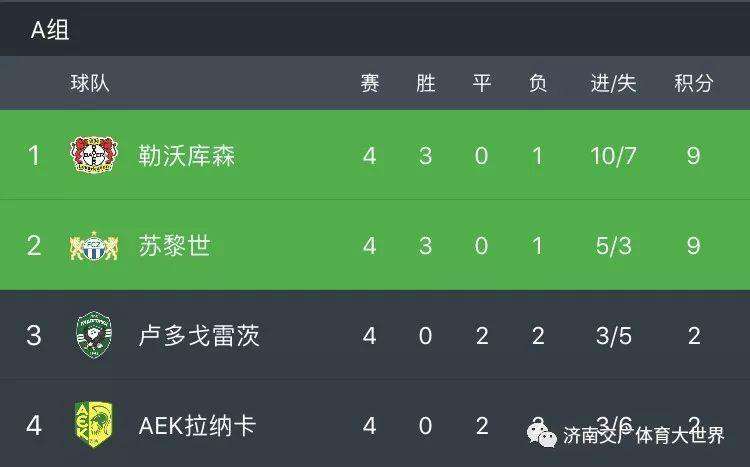Image resolution: width=750 pixels, height=467 pixels.
Task: Select the 卢多戈雷茨 team name
Action: [x=199, y=336]
